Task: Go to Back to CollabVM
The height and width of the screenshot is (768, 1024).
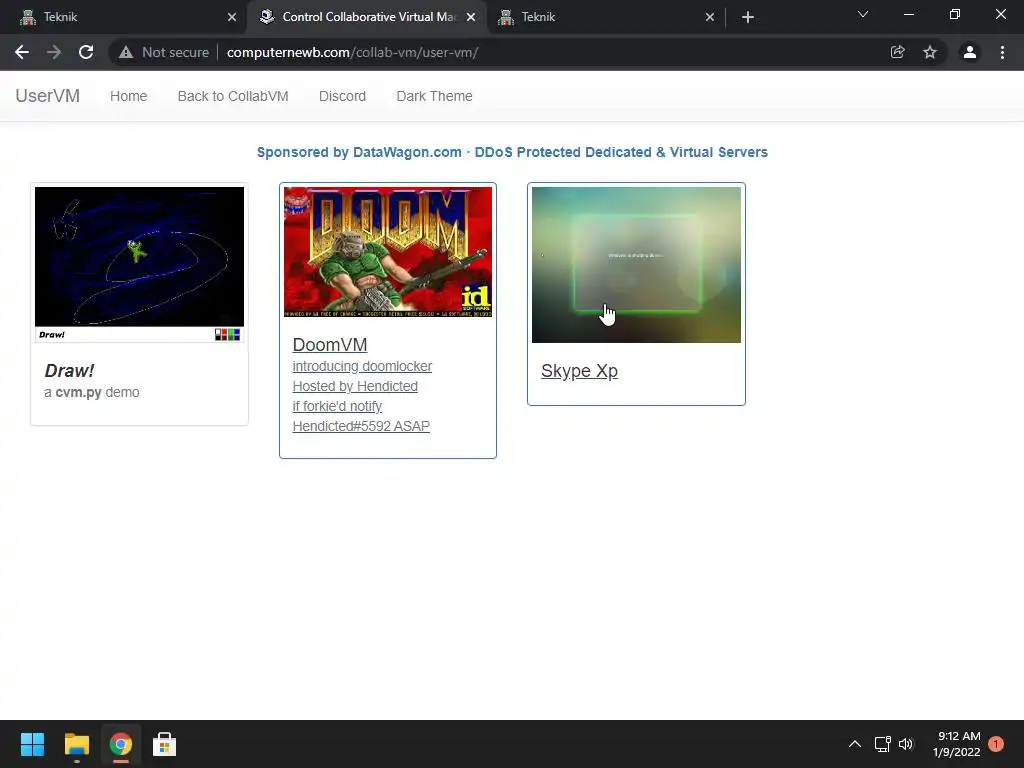Action: click(233, 96)
